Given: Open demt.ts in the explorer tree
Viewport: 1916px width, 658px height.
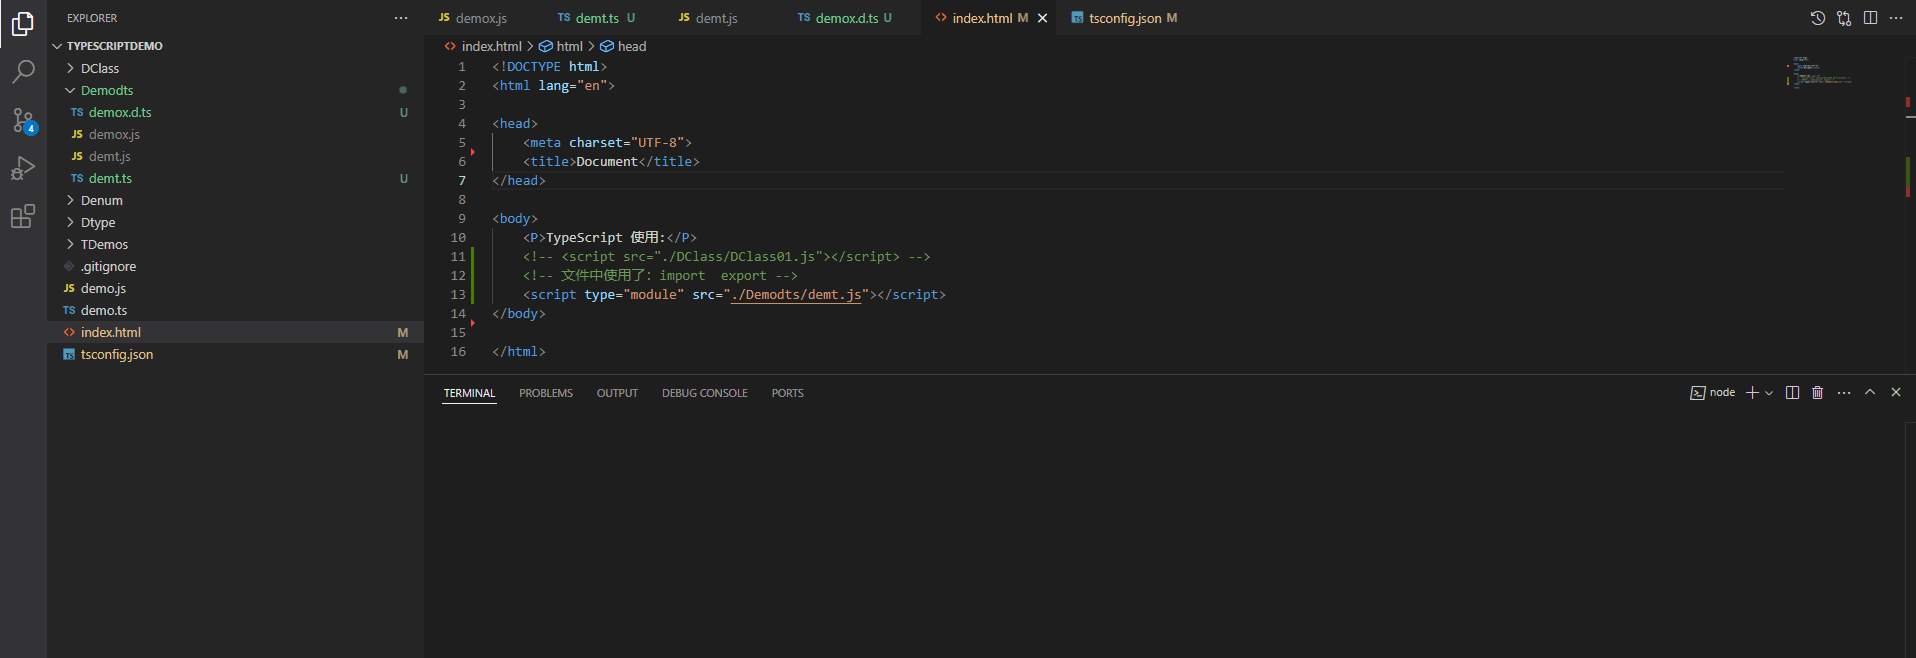Looking at the screenshot, I should (235, 178).
